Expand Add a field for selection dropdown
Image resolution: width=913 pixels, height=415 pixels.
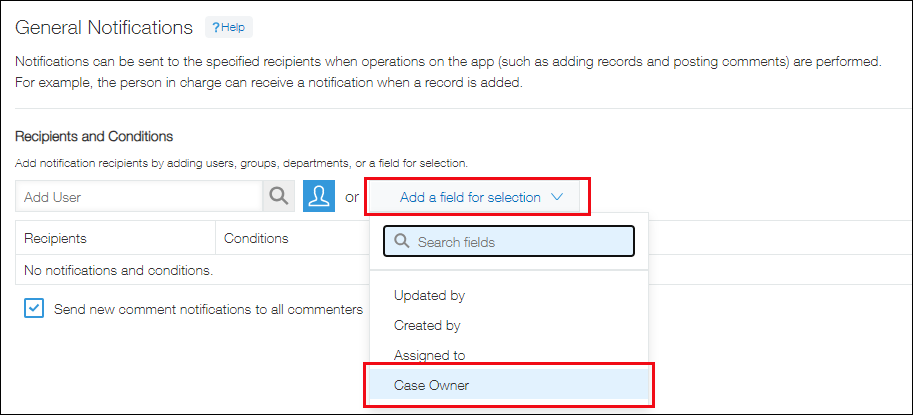point(478,197)
